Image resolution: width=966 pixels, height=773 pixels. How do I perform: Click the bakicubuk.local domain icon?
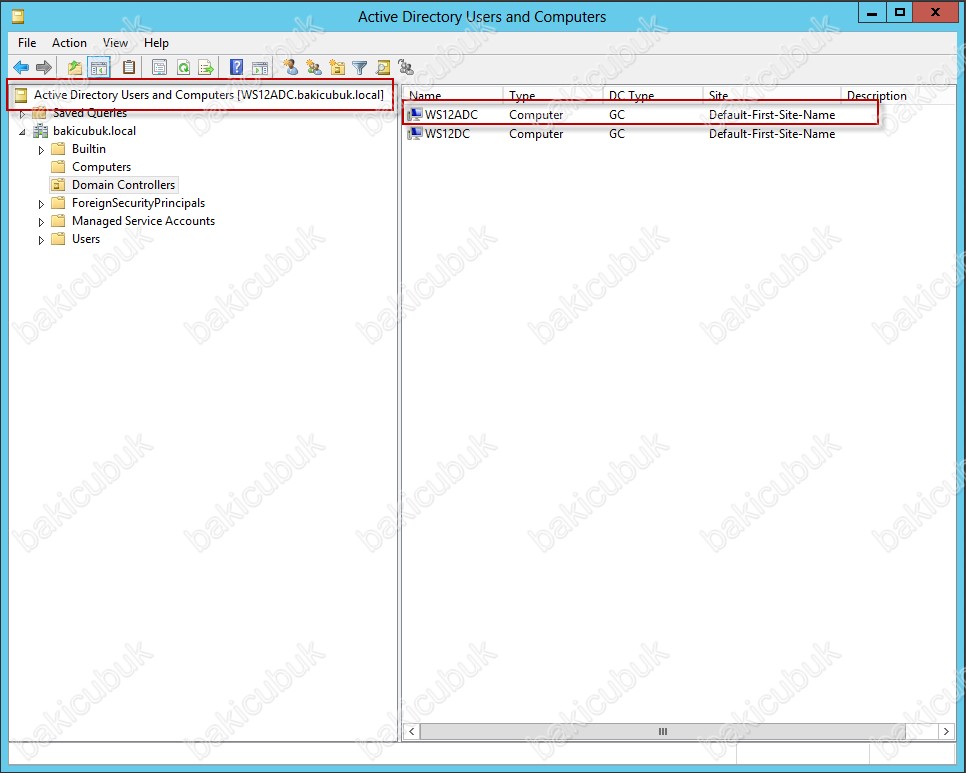(x=41, y=131)
